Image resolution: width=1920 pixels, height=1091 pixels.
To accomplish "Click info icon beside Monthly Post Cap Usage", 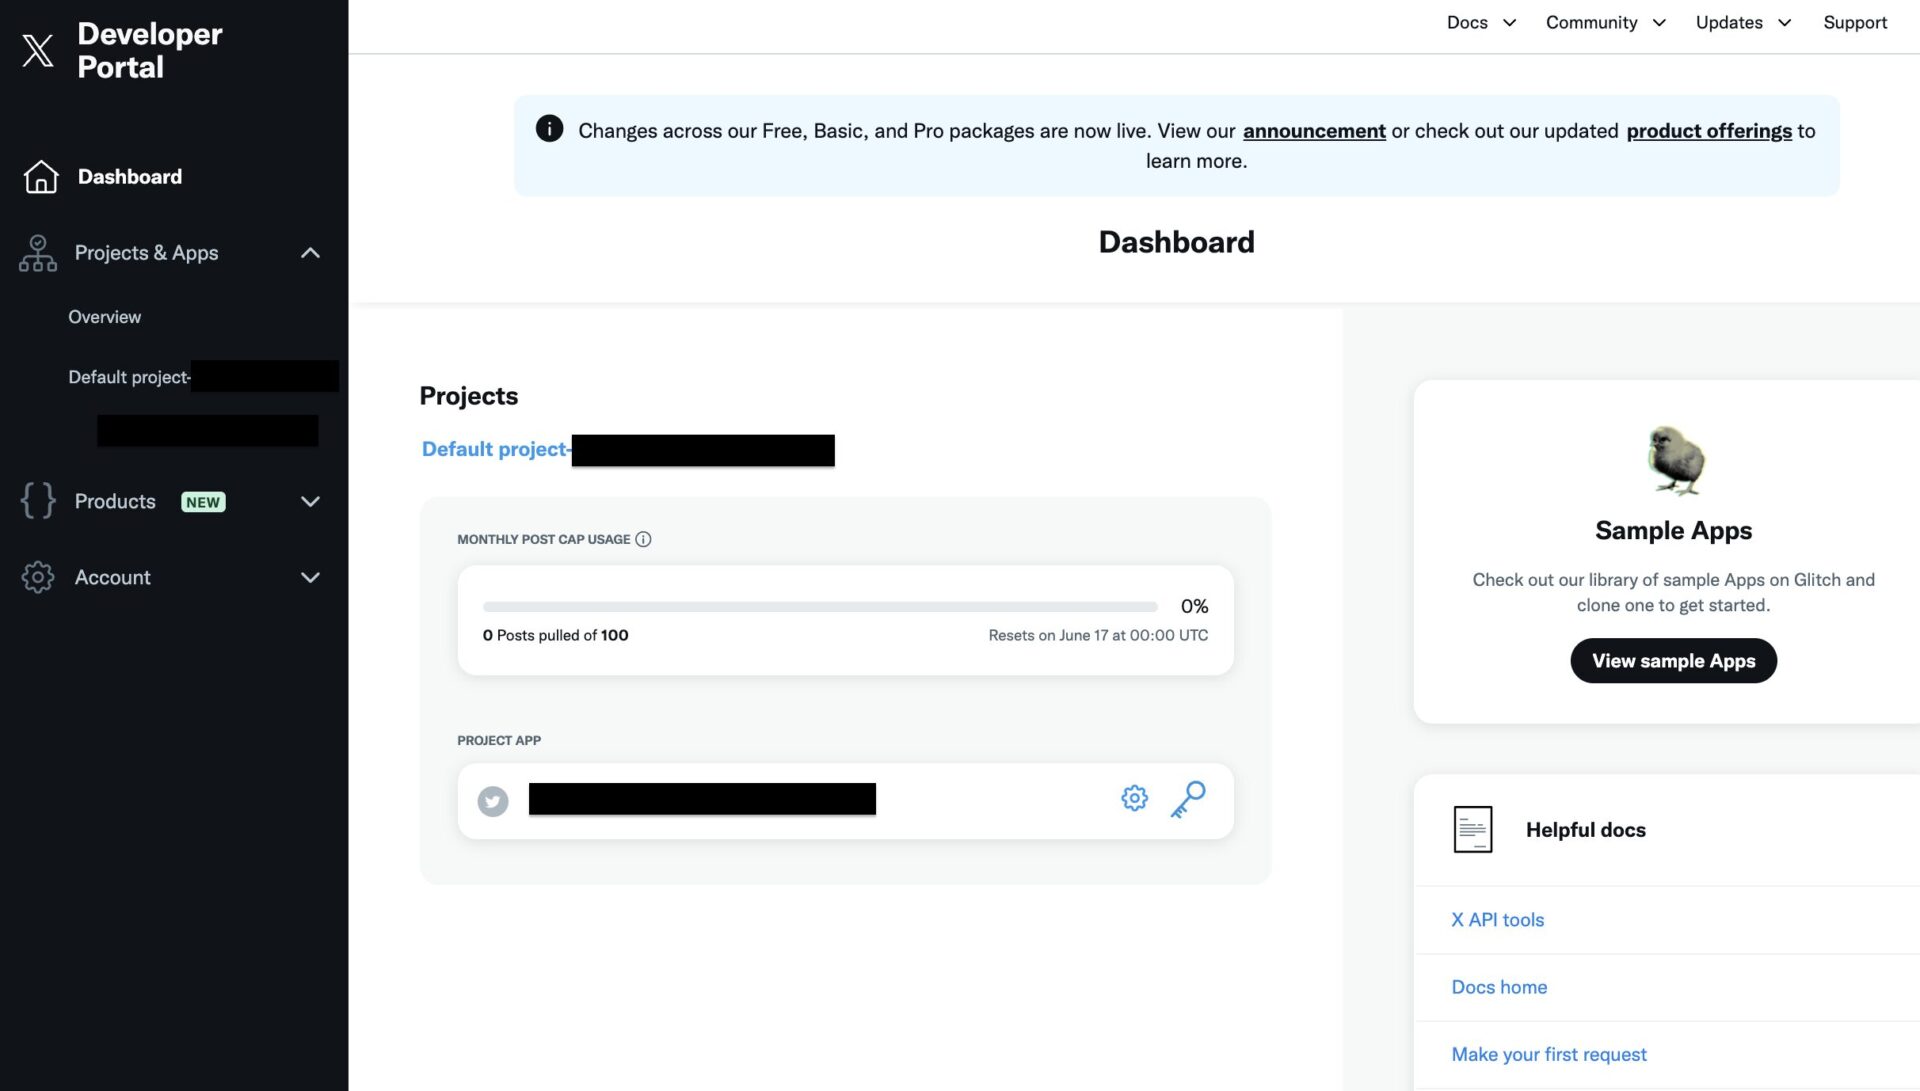I will click(x=643, y=539).
